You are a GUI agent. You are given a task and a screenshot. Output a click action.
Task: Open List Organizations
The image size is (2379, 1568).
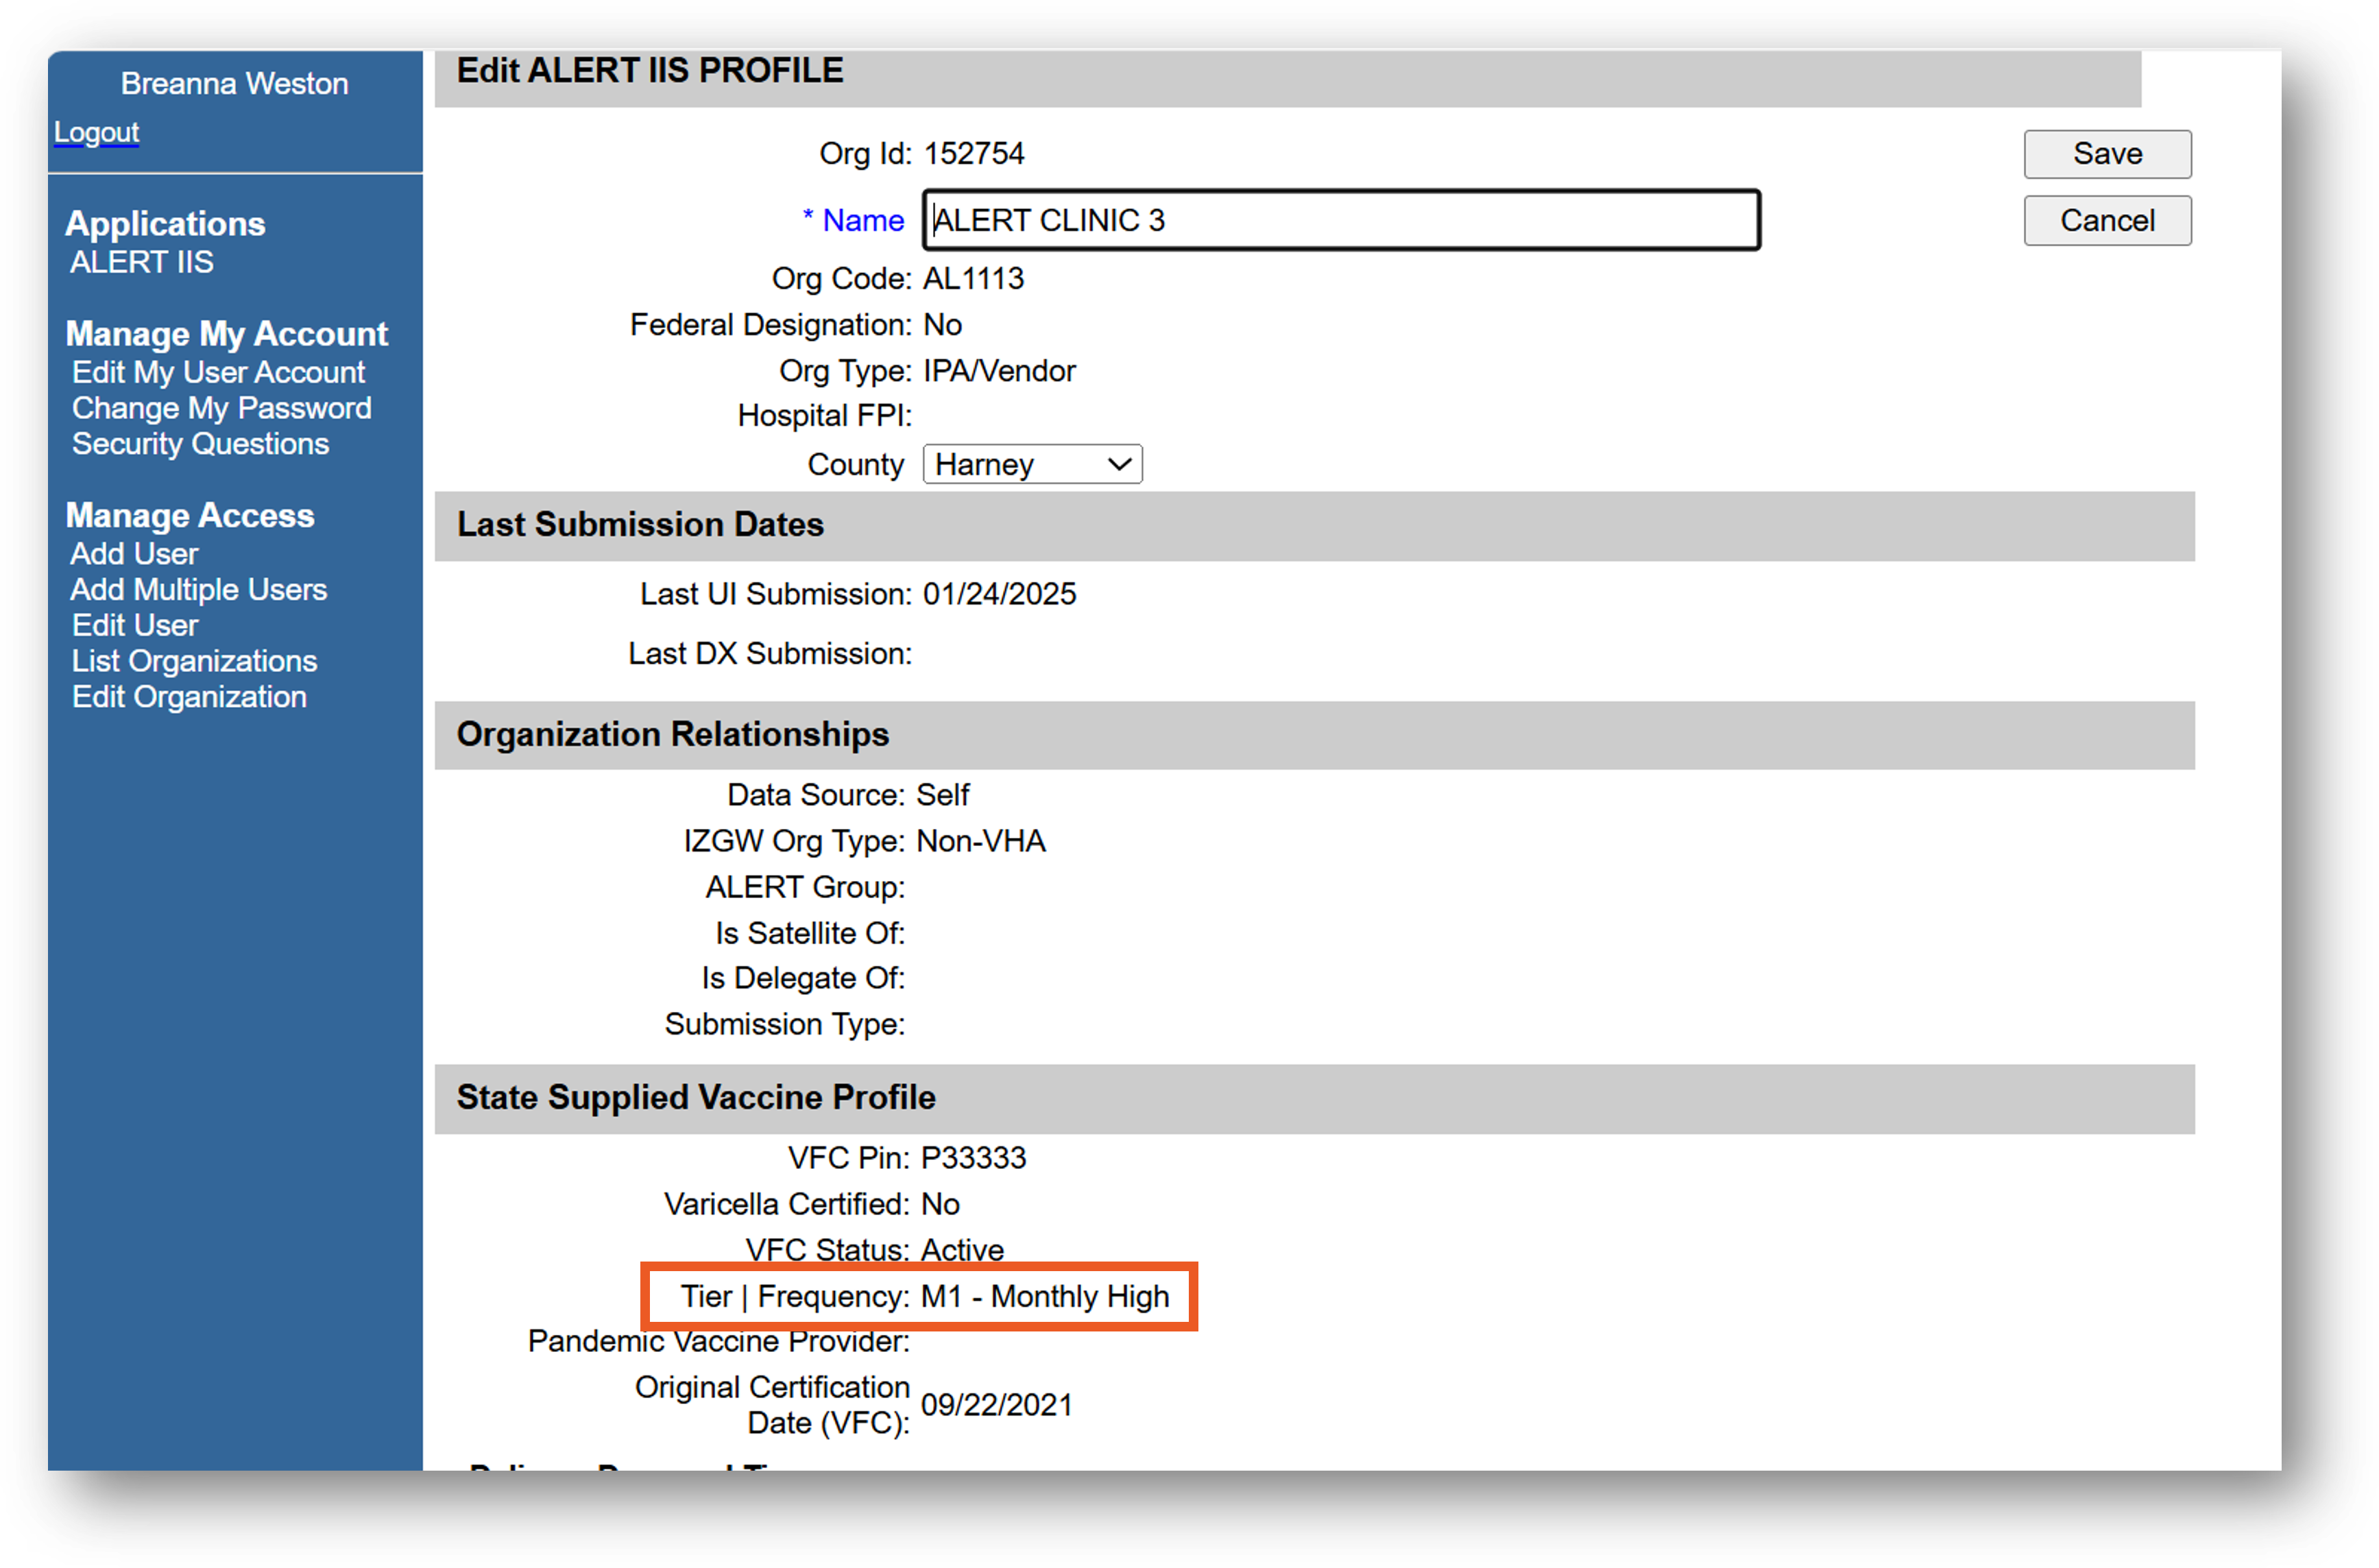tap(194, 661)
